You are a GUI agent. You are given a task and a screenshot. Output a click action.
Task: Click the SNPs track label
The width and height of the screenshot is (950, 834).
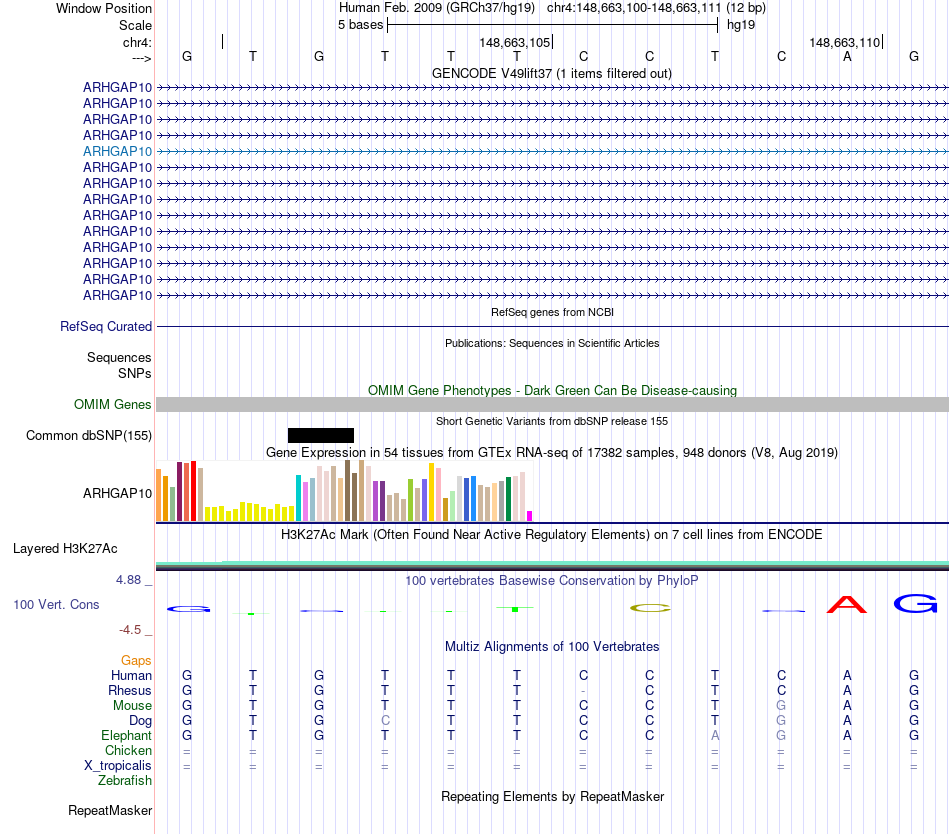point(135,373)
